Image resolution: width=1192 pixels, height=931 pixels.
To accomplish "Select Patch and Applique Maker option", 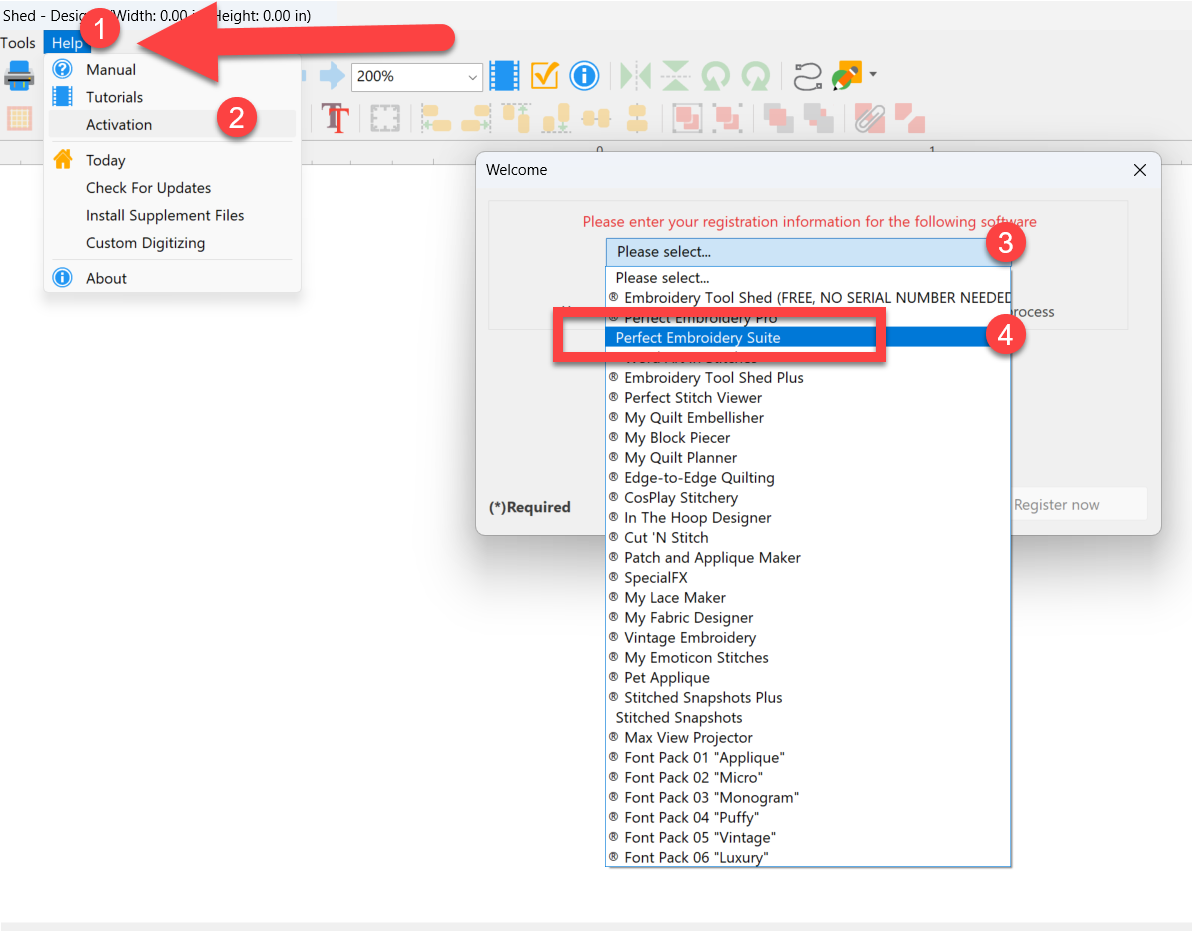I will [x=808, y=558].
